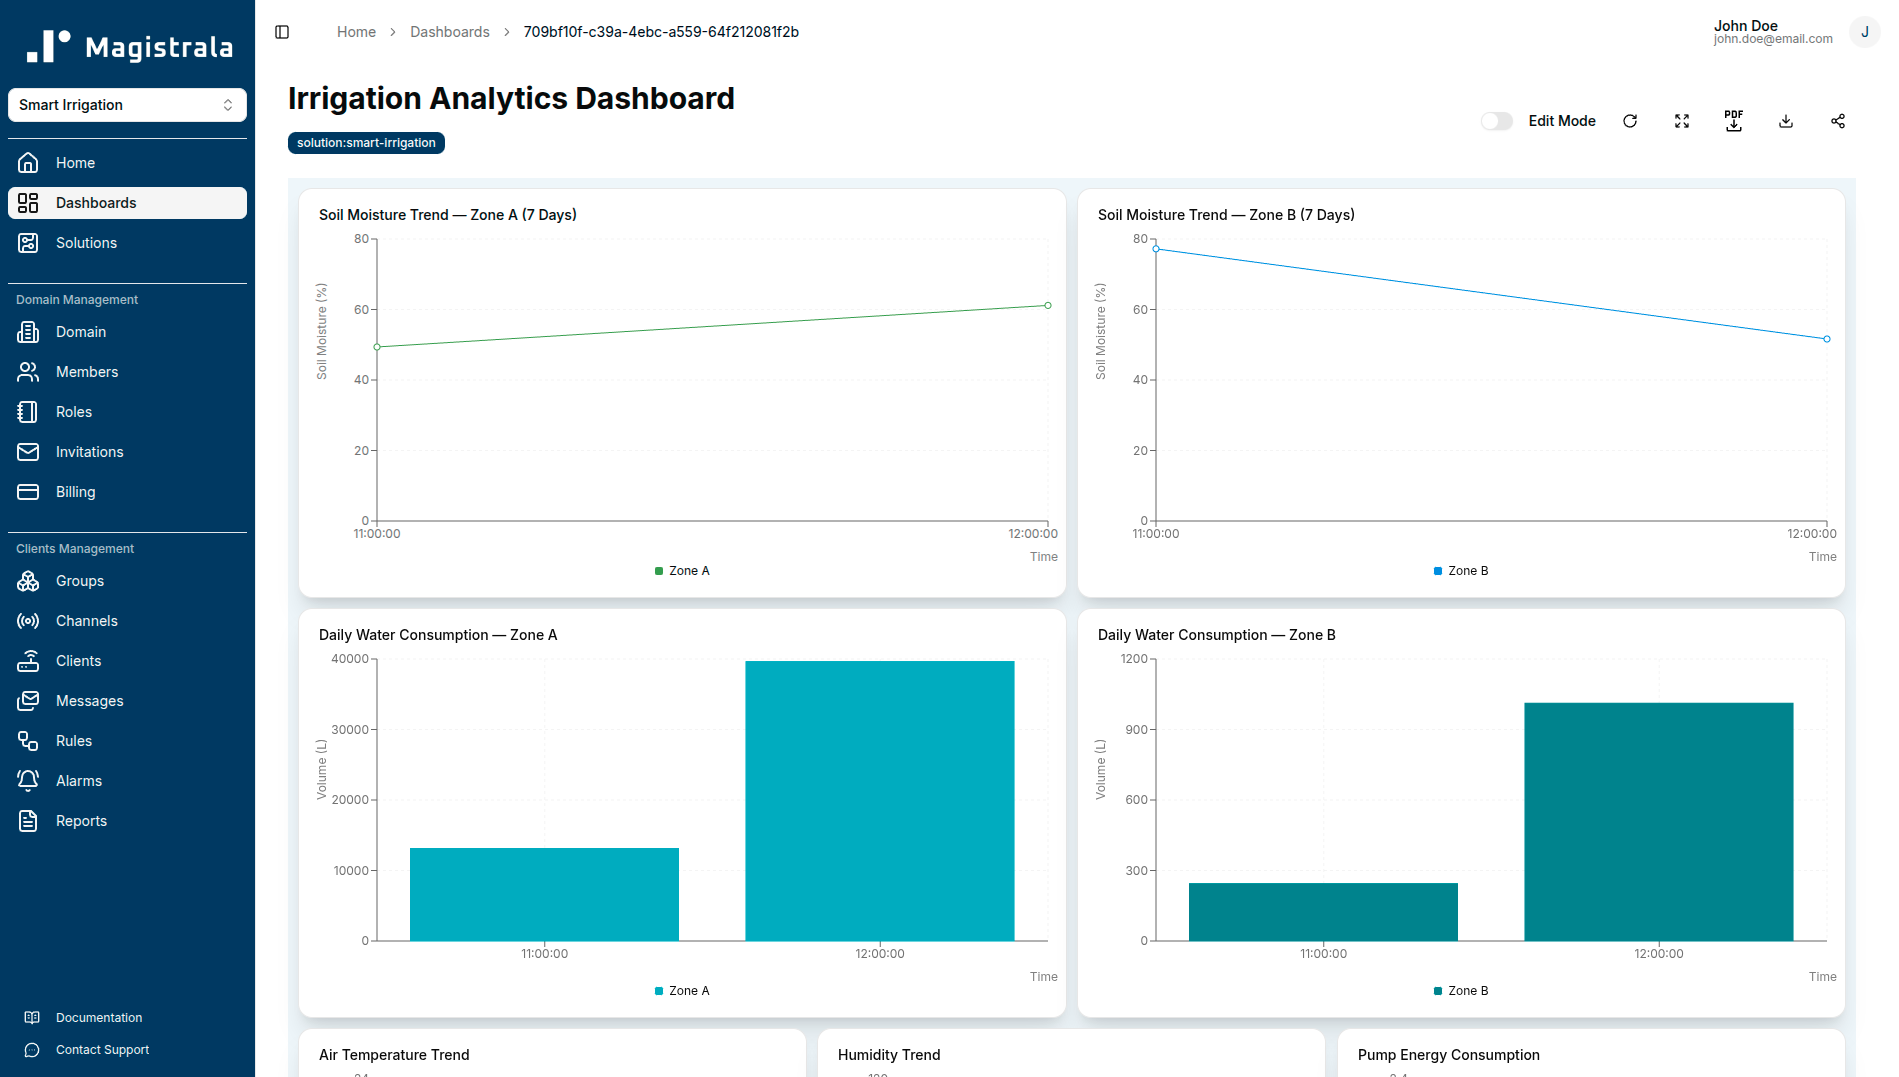This screenshot has height=1077, width=1899.
Task: Expand the Domain Management section
Action: (x=76, y=299)
